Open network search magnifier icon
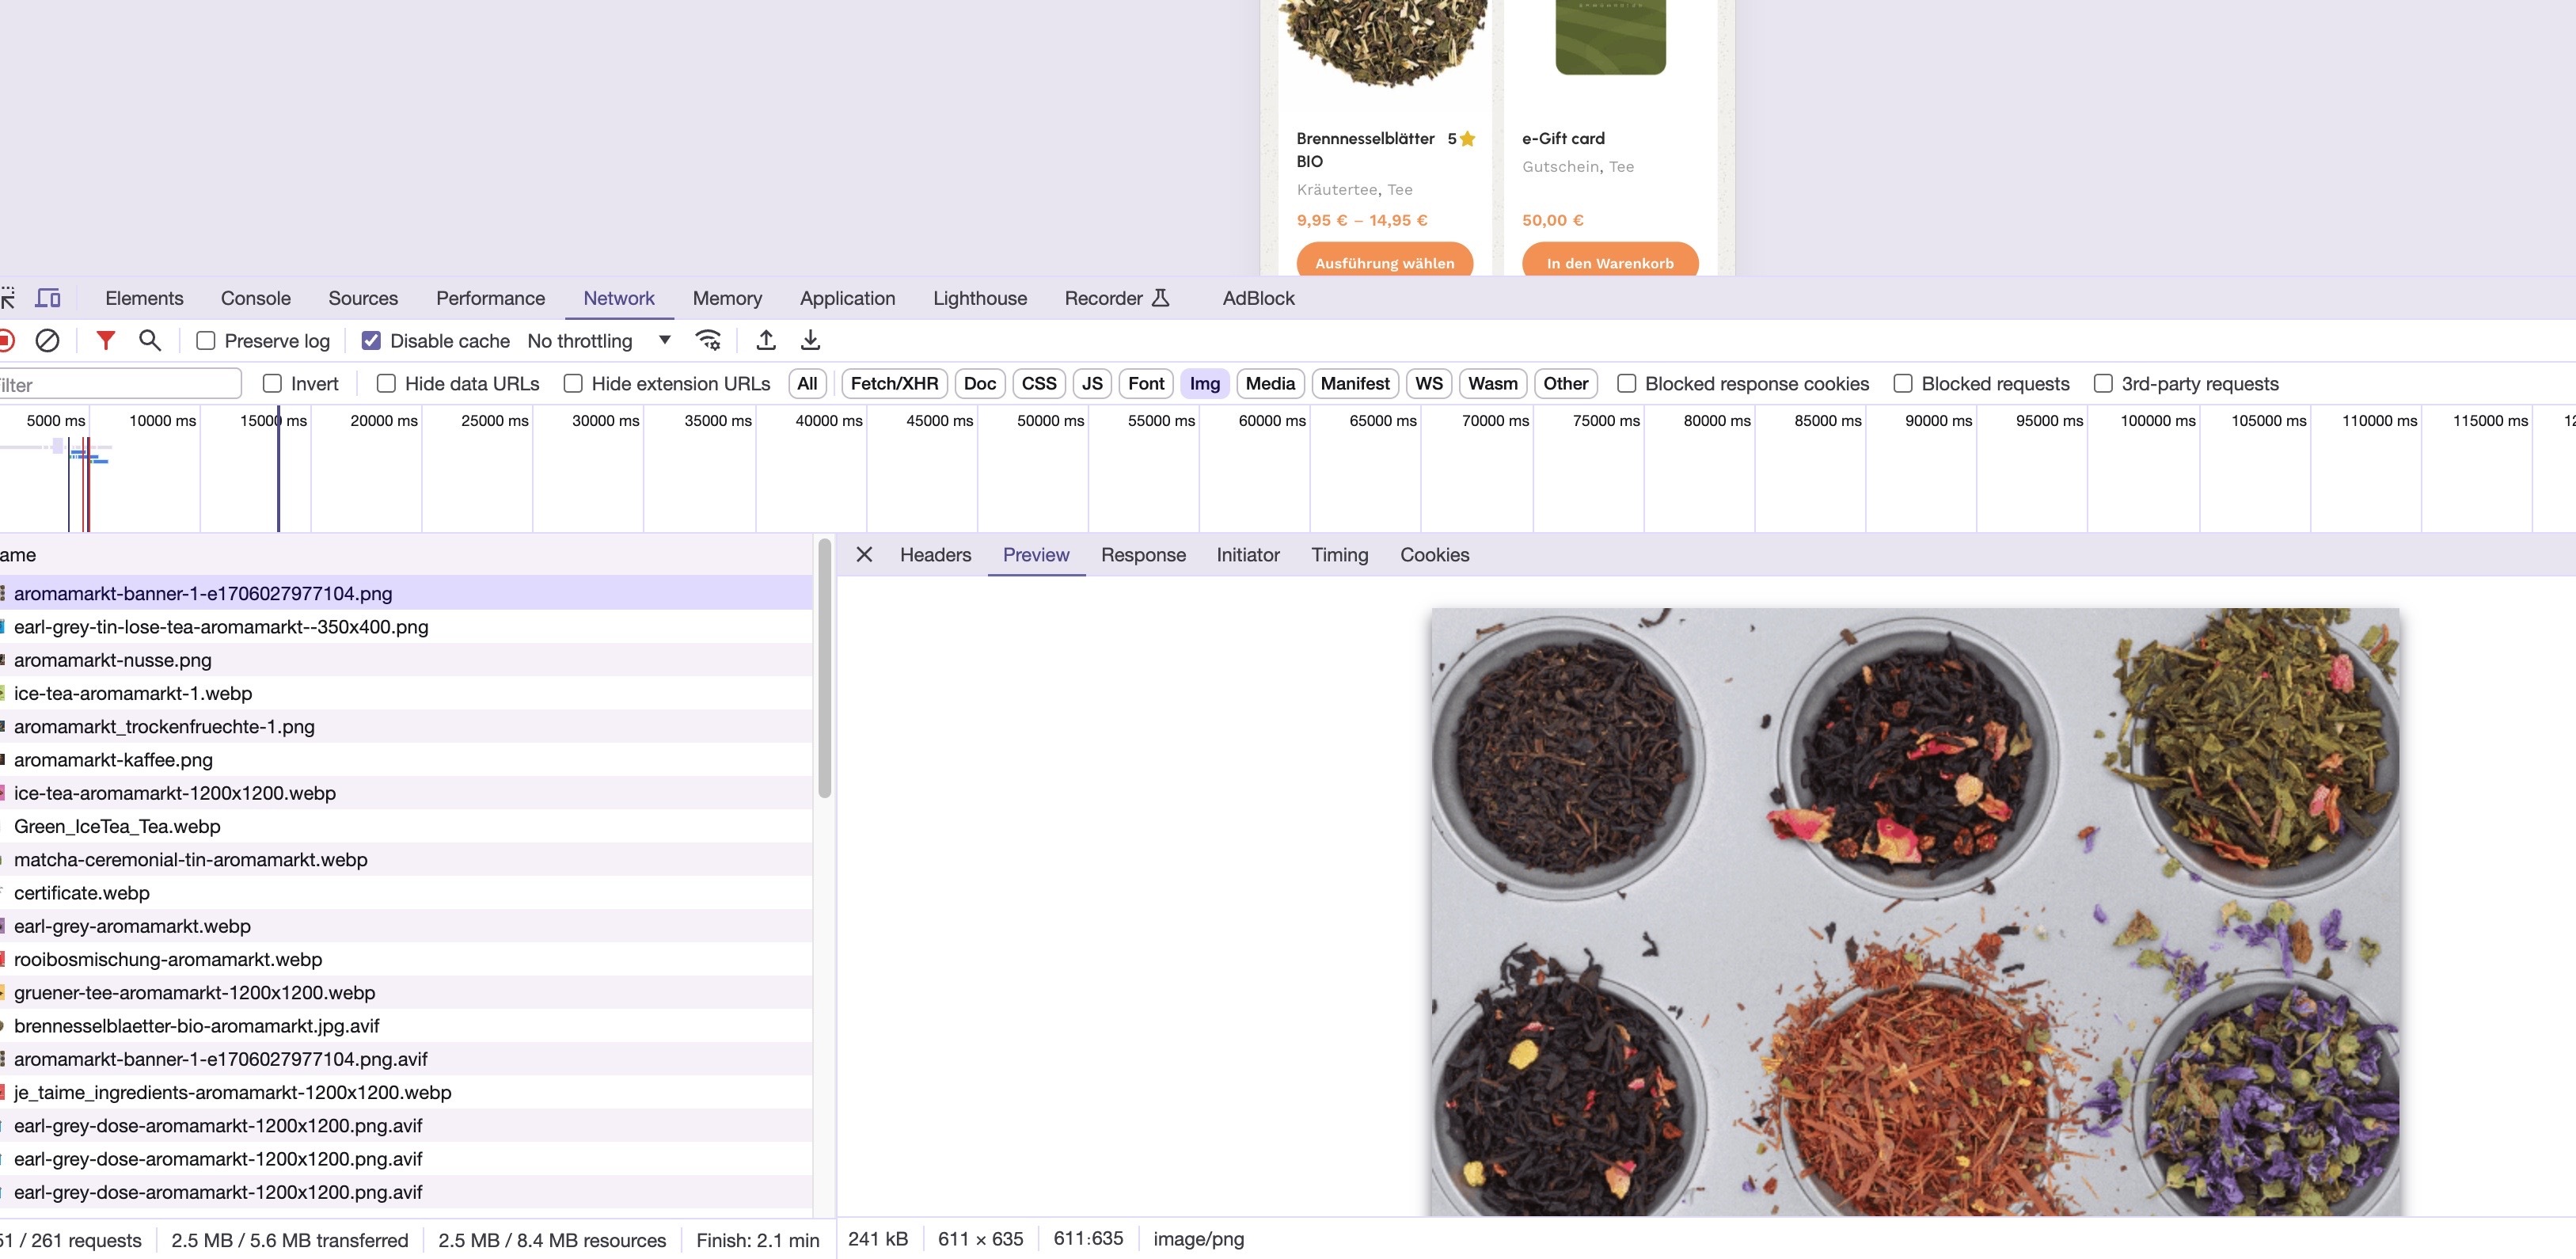The image size is (2576, 1259). [x=150, y=341]
